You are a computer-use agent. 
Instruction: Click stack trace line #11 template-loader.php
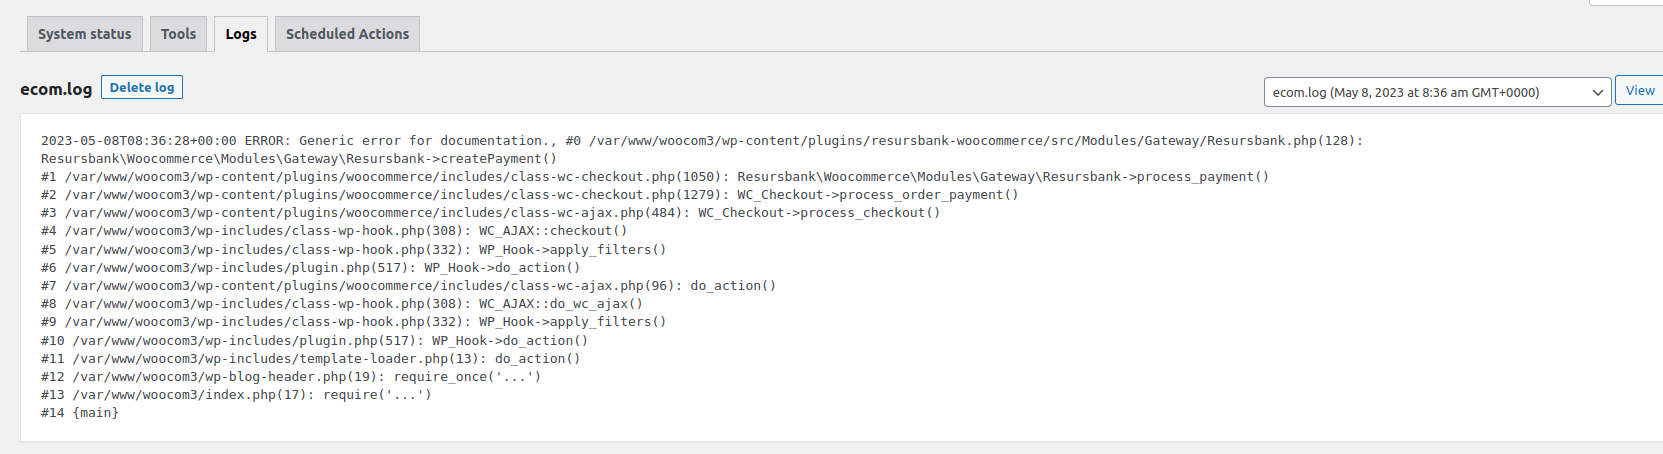[311, 359]
